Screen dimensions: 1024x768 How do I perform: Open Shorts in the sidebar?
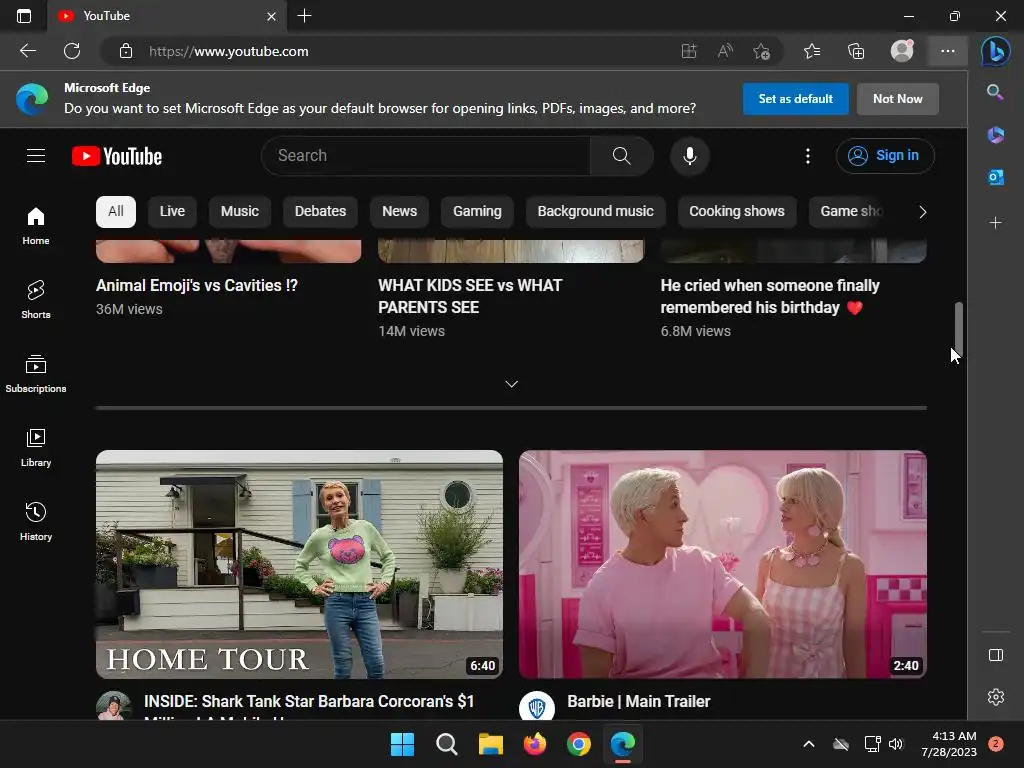point(36,300)
